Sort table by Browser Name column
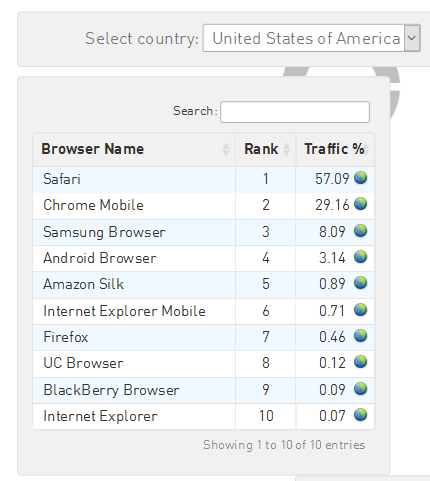The width and height of the screenshot is (430, 481). click(x=134, y=149)
